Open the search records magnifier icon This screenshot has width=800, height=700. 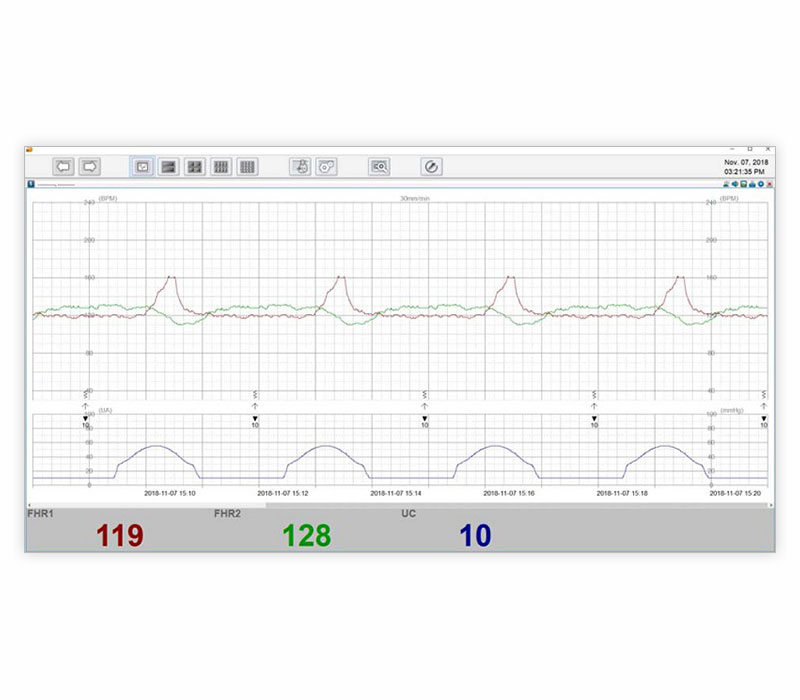379,167
